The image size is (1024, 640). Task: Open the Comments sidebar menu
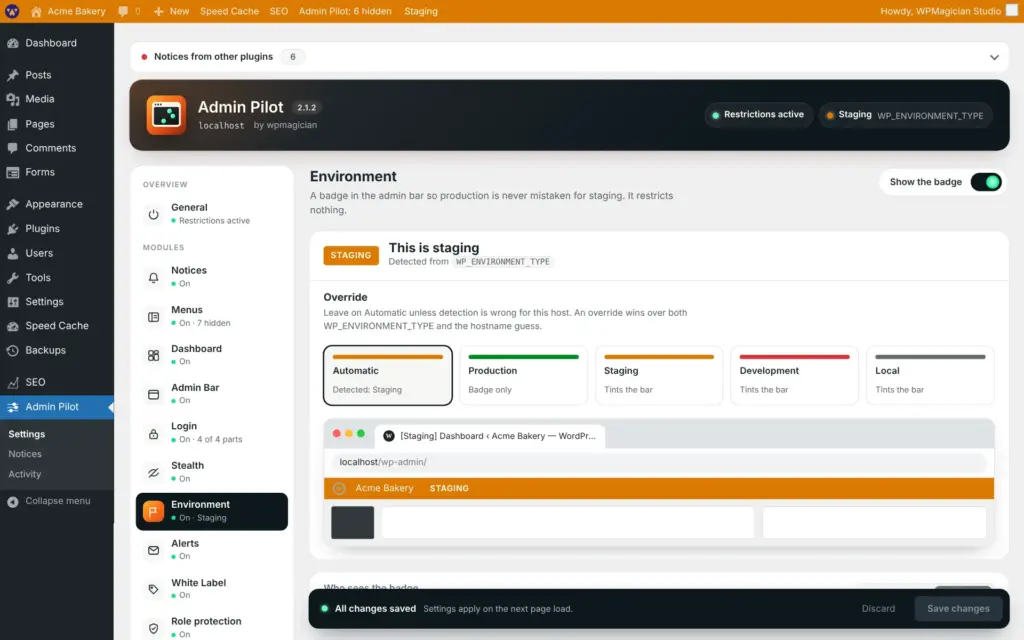click(57, 148)
